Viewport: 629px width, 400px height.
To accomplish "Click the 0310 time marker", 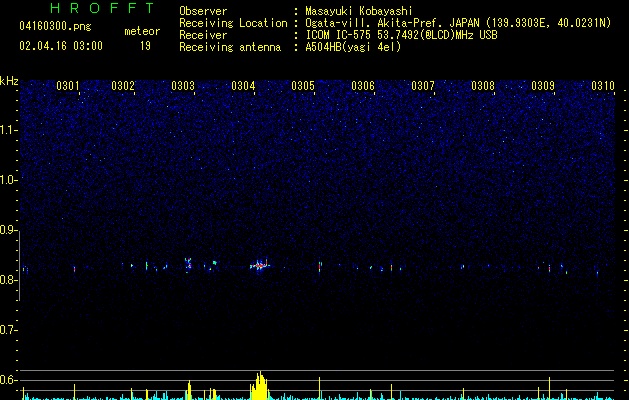I will click(603, 86).
